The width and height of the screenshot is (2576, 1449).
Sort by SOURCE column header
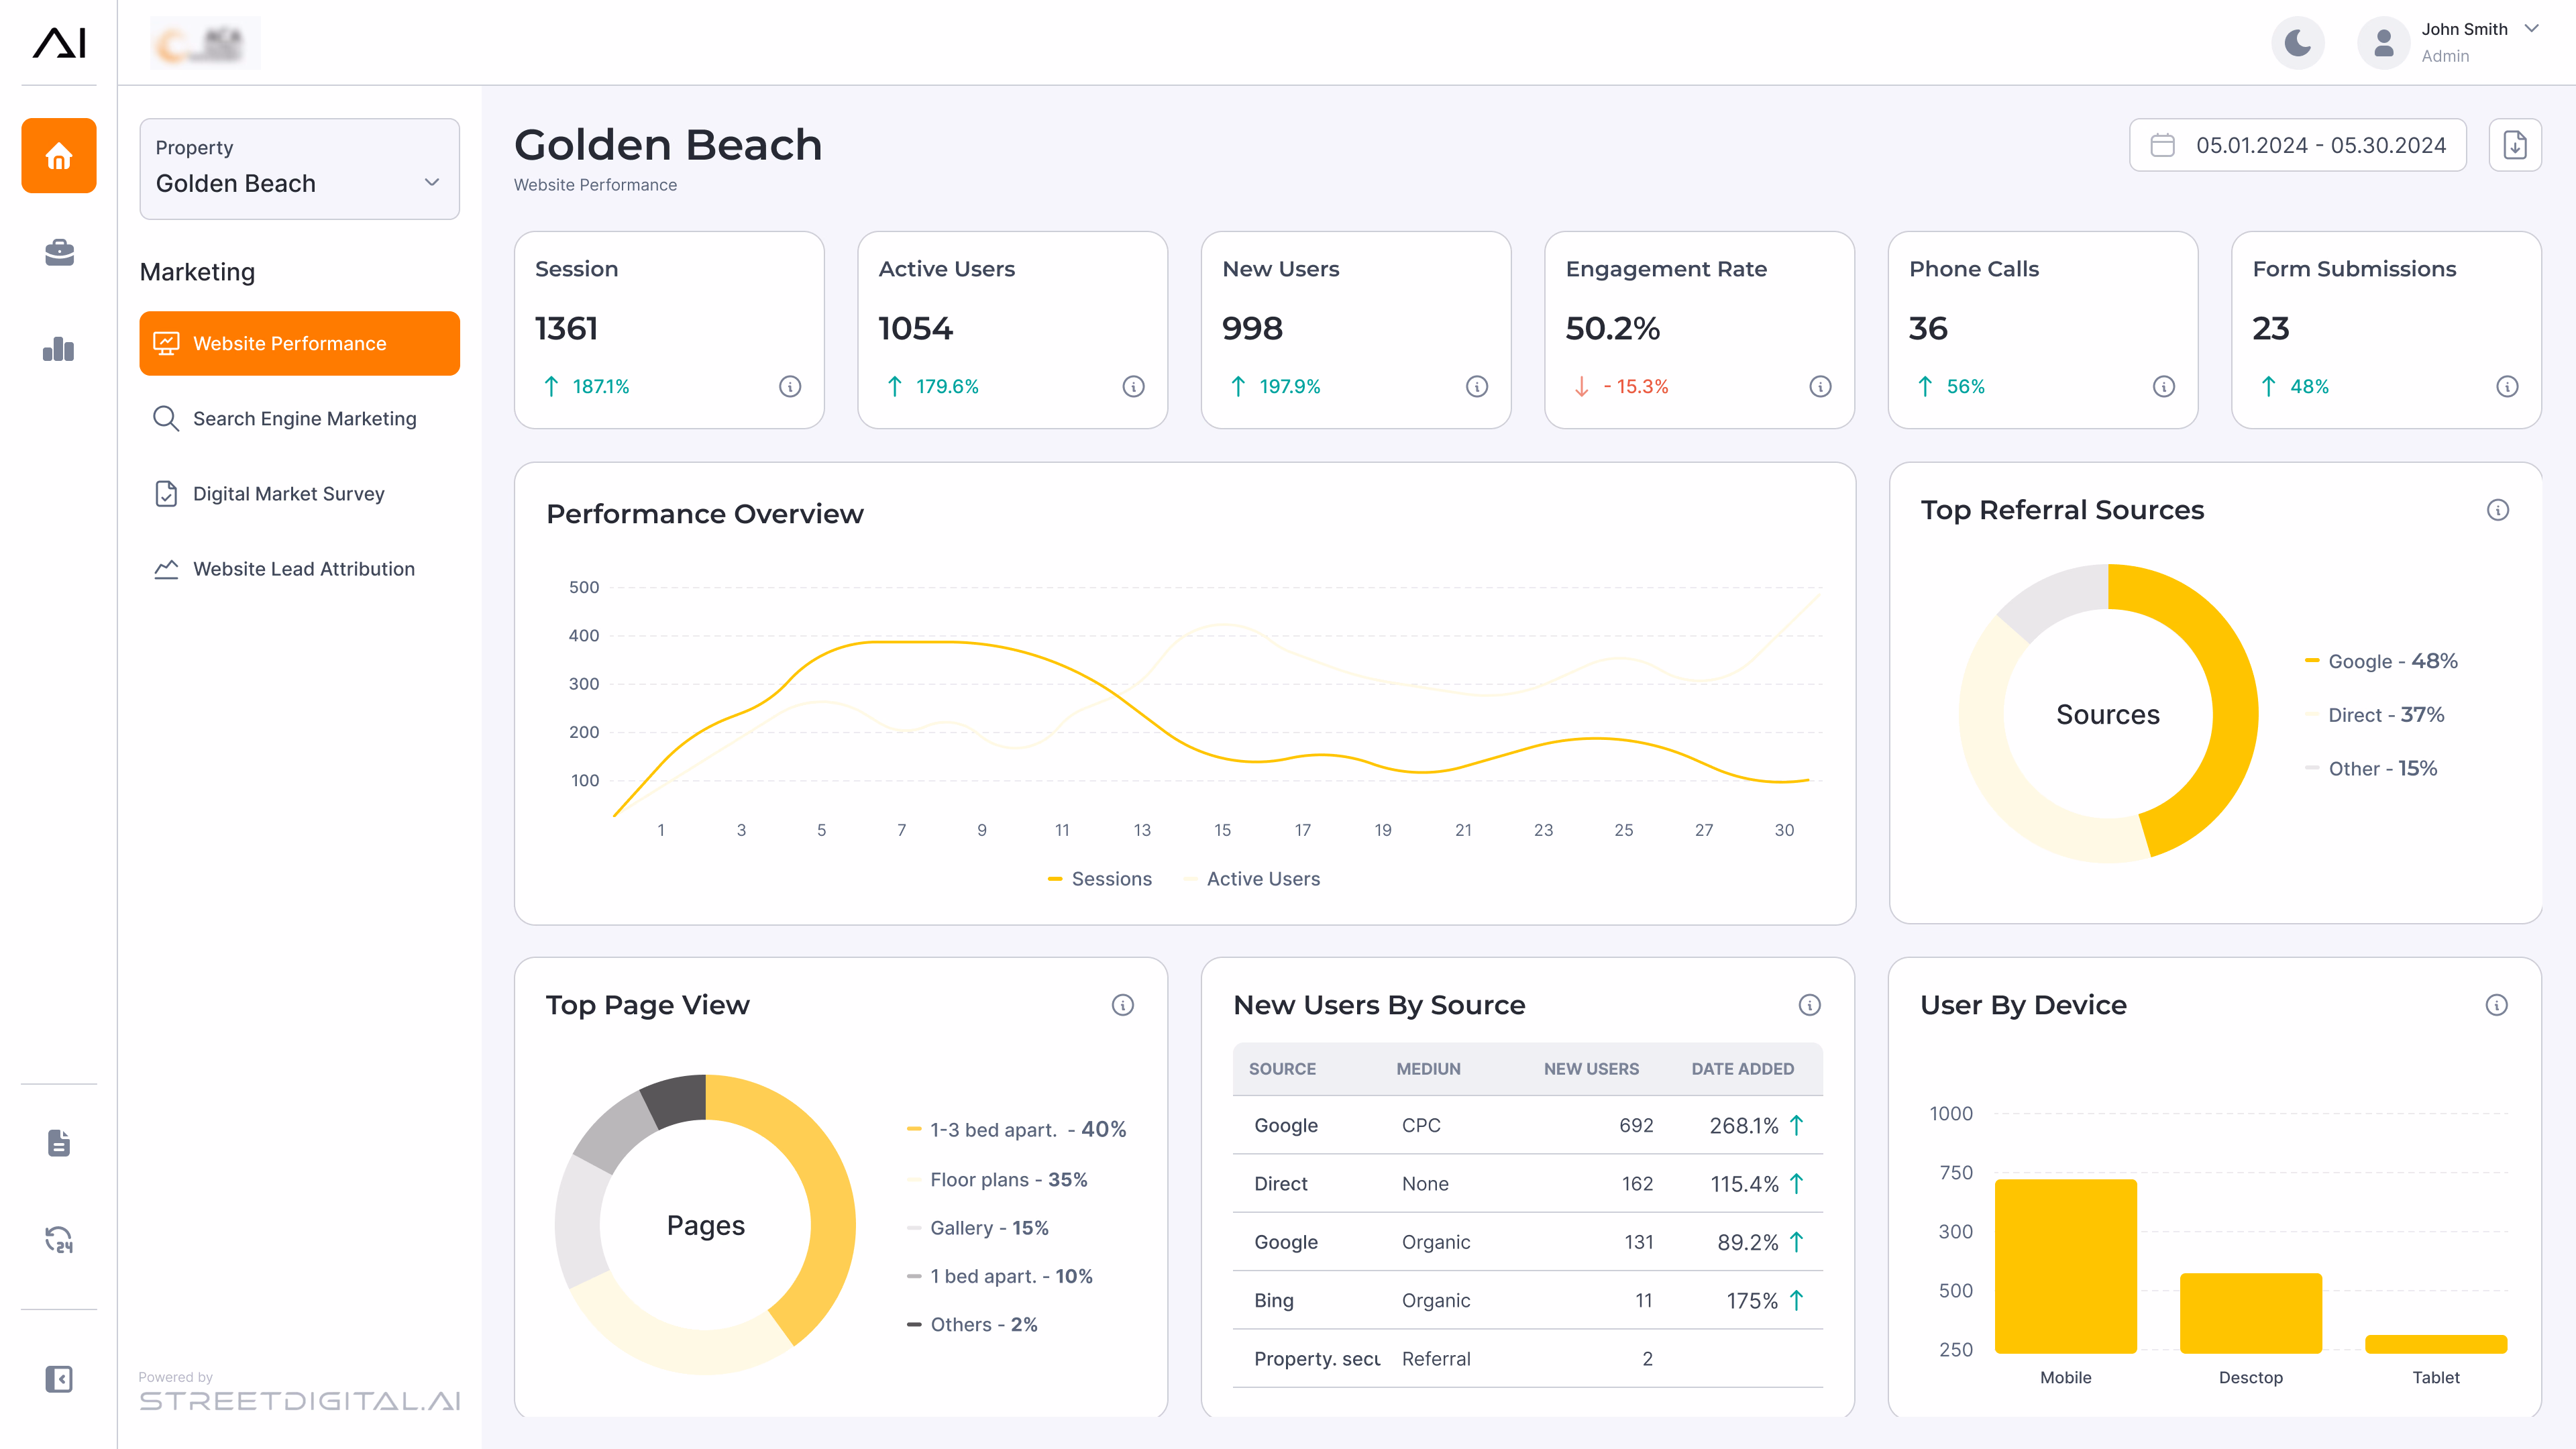(x=1282, y=1069)
